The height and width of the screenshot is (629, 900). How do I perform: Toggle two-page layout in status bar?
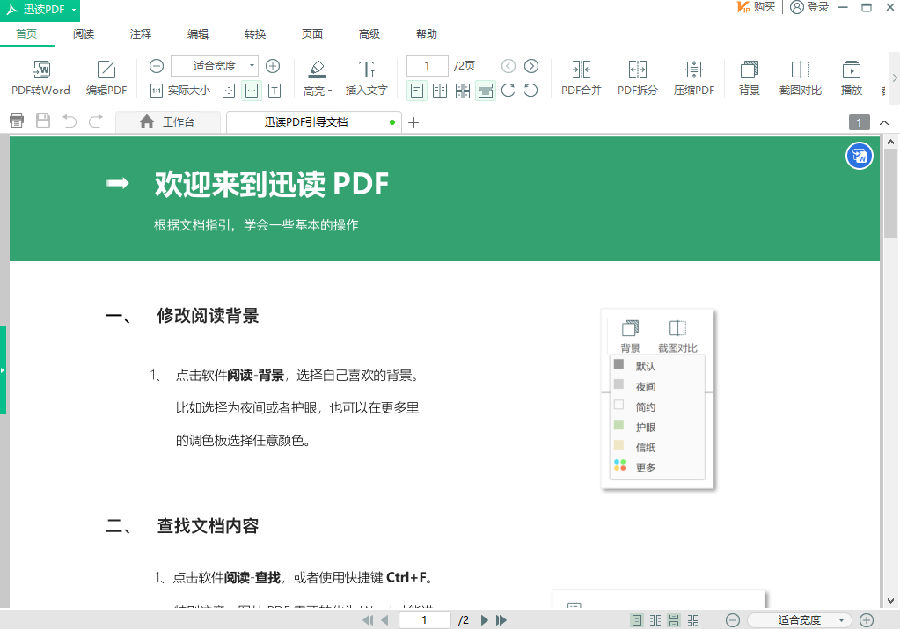(655, 620)
